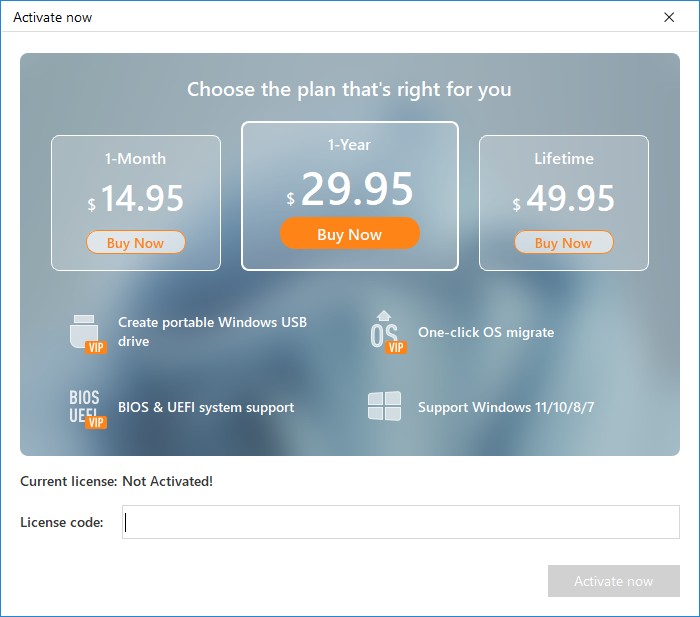Buy the Lifetime plan
This screenshot has width=700, height=617.
[564, 242]
